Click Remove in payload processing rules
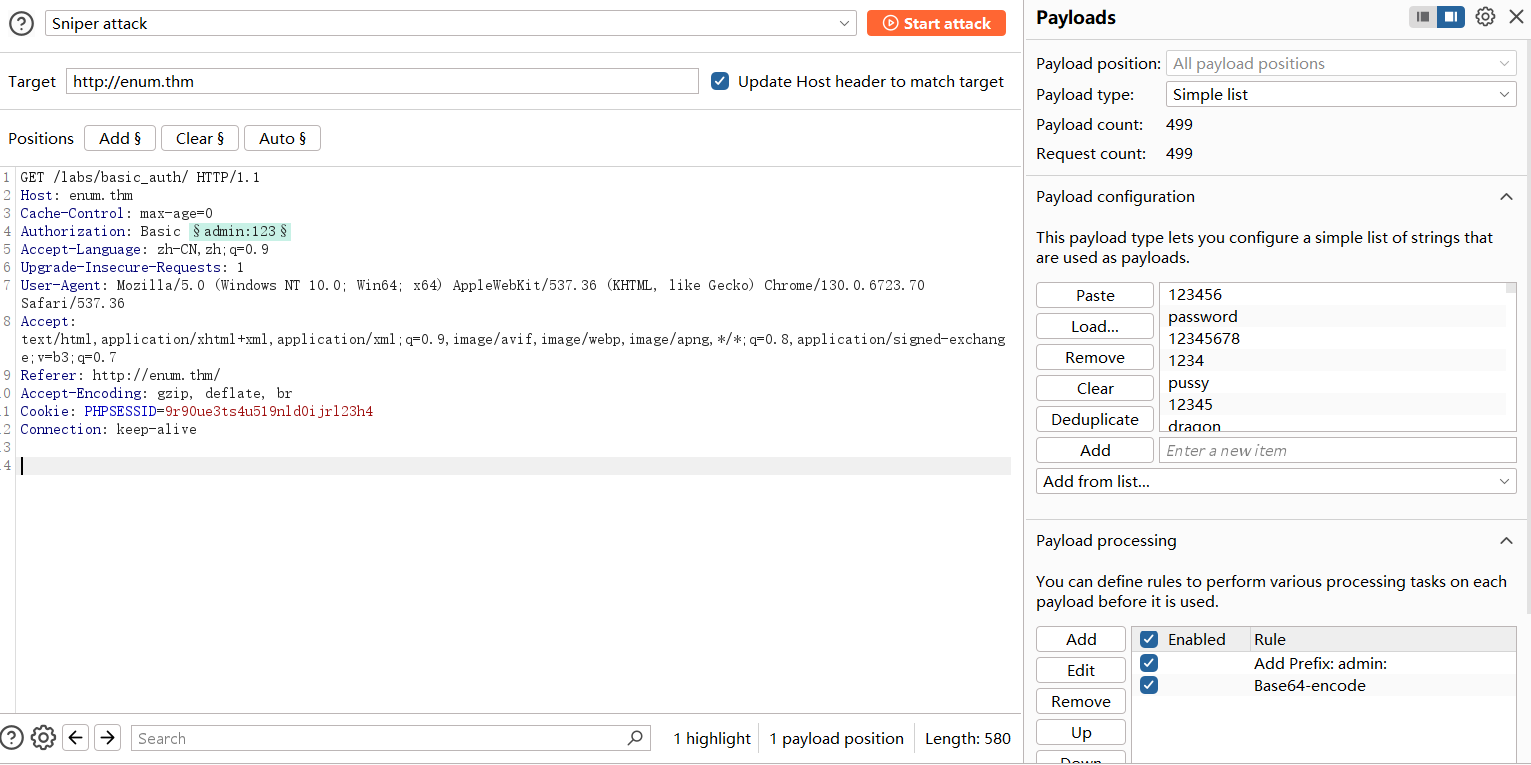The width and height of the screenshot is (1531, 765). [x=1081, y=701]
